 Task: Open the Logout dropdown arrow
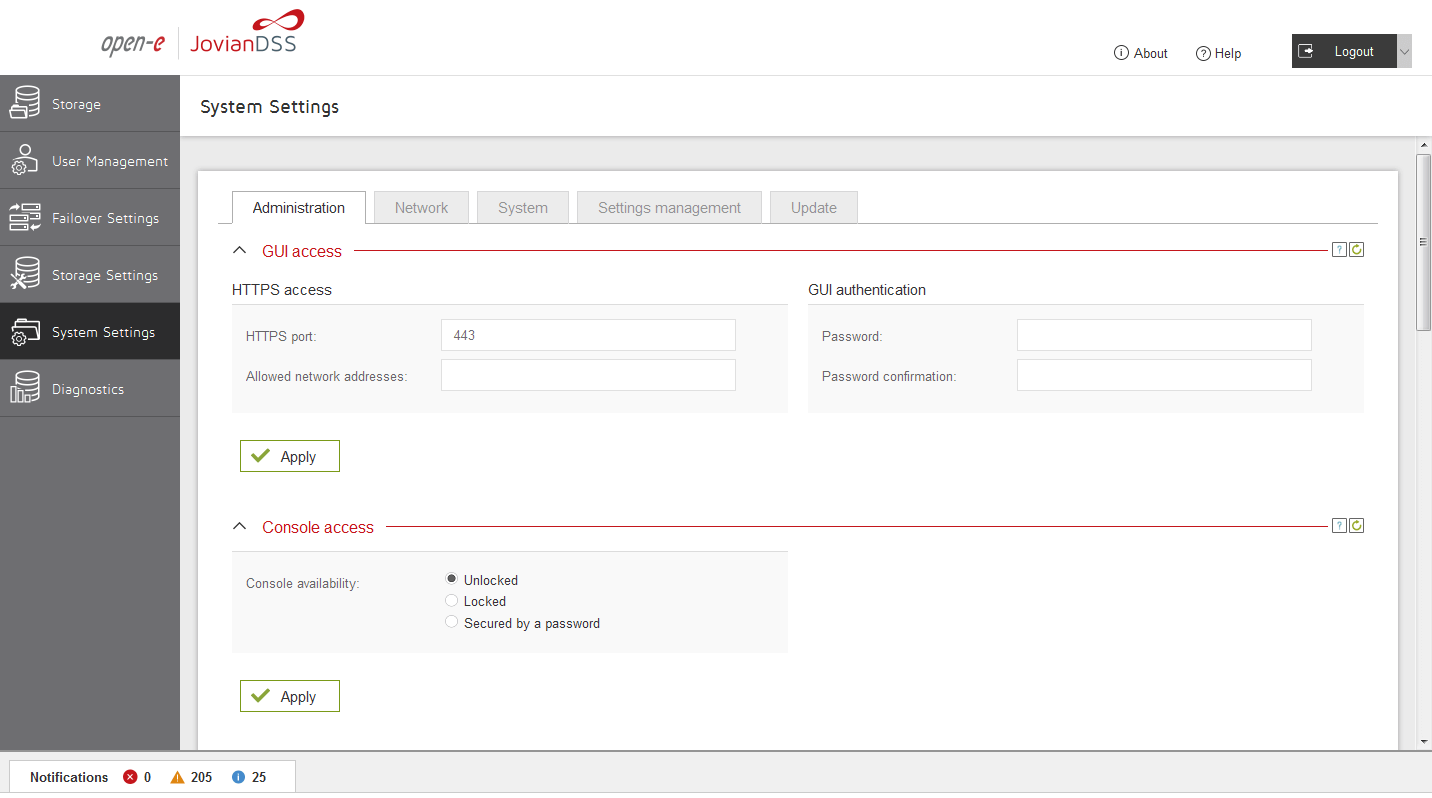[x=1404, y=51]
